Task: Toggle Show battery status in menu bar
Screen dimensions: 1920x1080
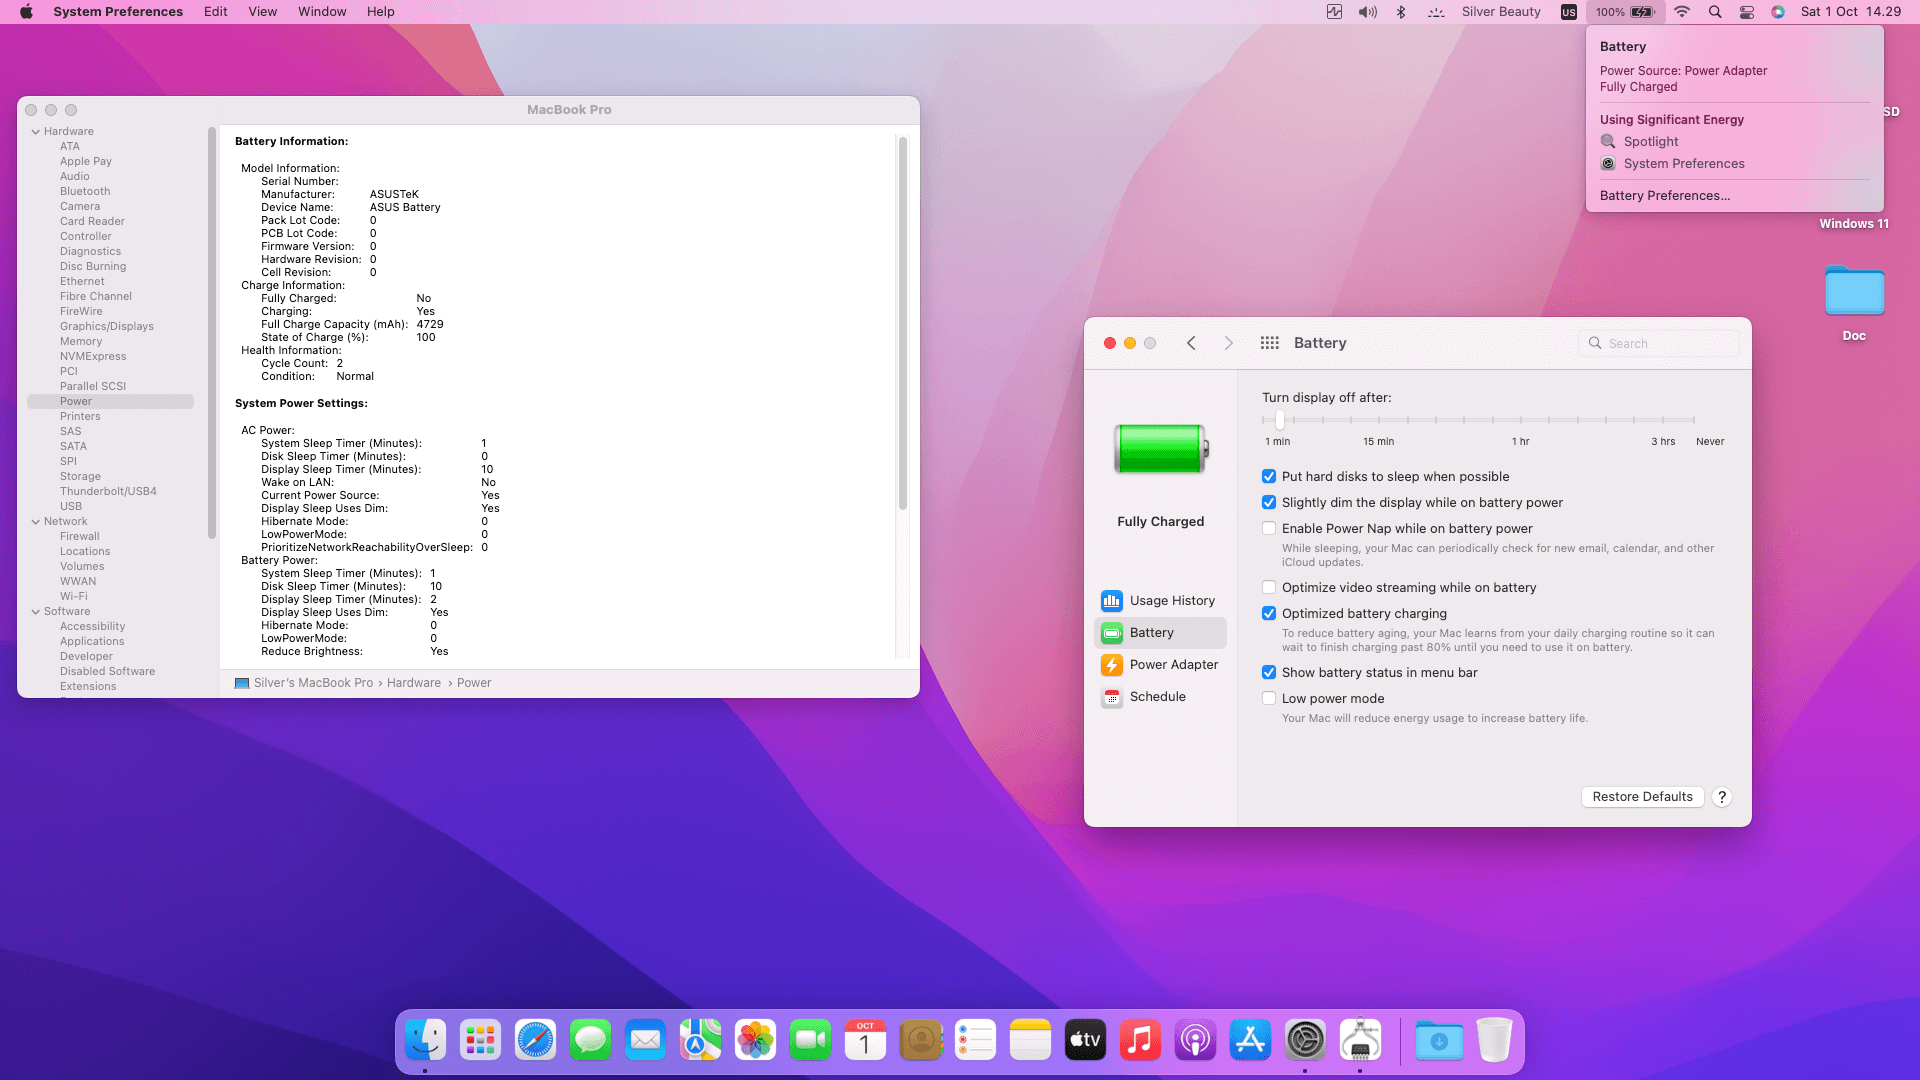Action: pyautogui.click(x=1269, y=673)
